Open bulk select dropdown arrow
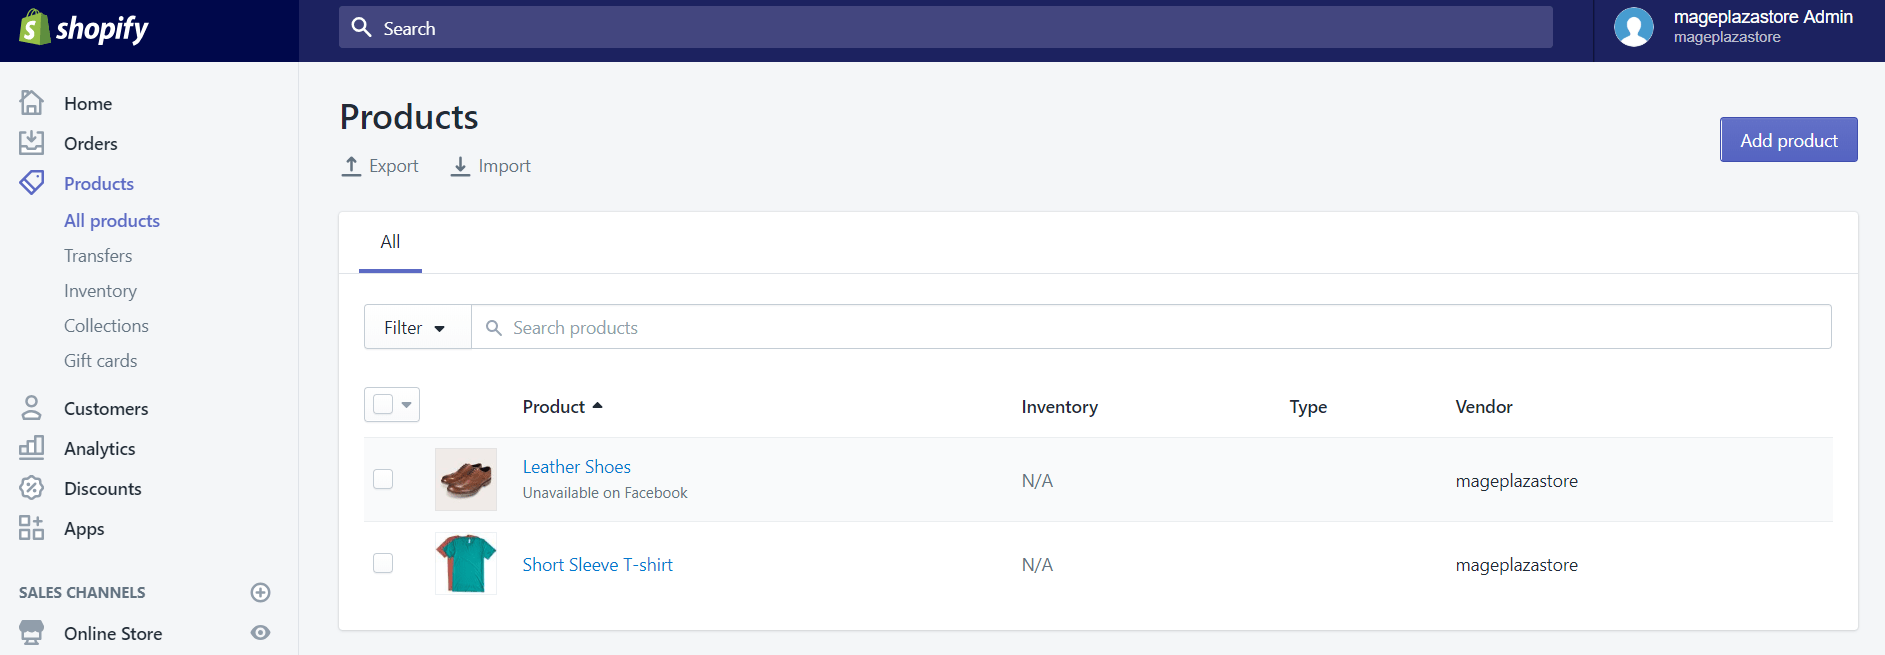The width and height of the screenshot is (1885, 655). tap(407, 405)
